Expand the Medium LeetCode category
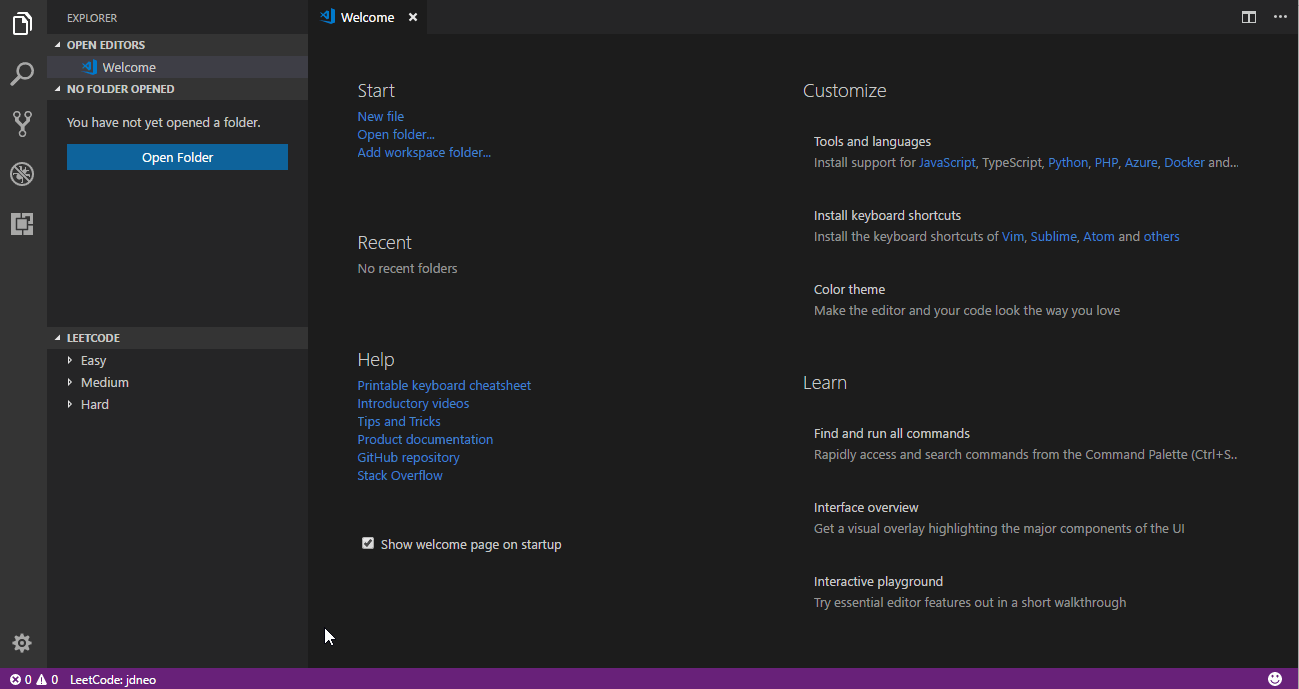This screenshot has height=689, width=1299. pos(104,383)
